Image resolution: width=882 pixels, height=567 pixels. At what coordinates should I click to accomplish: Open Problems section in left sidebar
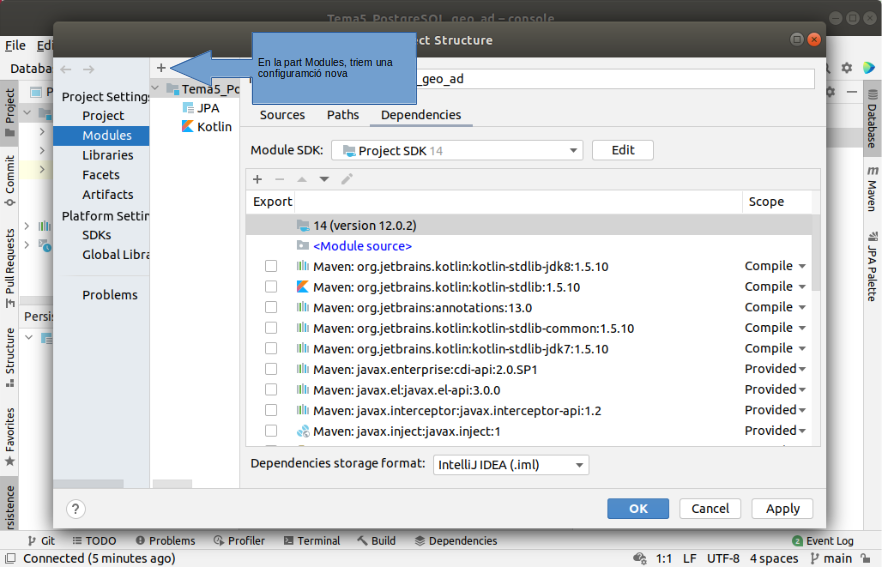tap(110, 295)
